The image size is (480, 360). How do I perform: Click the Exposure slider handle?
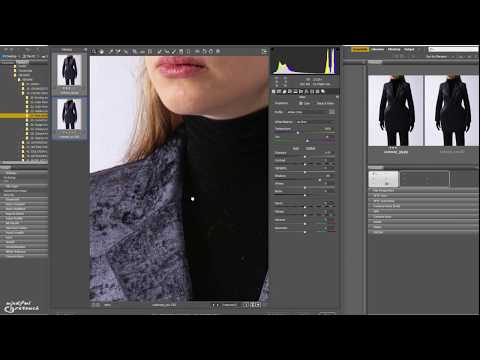[x=305, y=157]
